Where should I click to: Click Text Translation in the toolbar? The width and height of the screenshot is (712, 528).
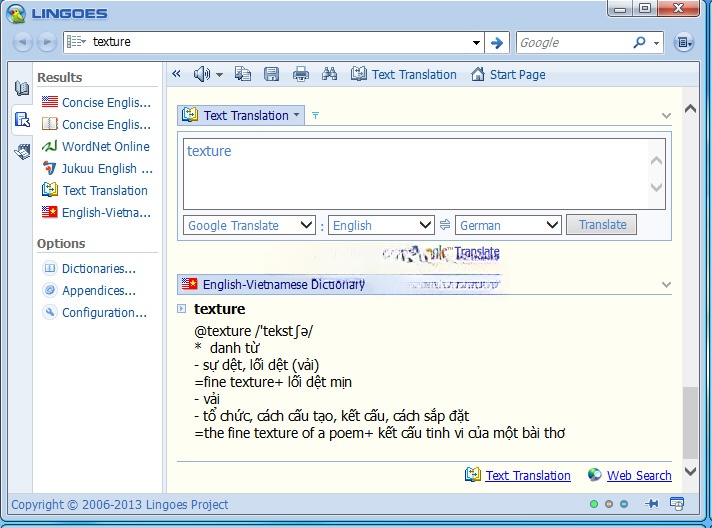(x=404, y=74)
